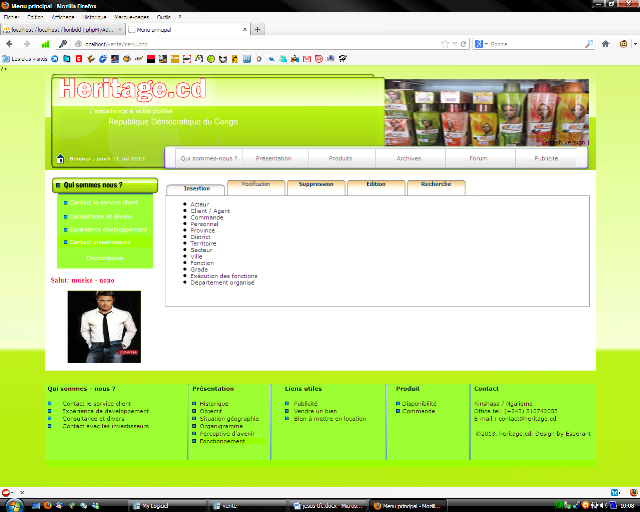Open the Présentation navigation item
The height and width of the screenshot is (512, 640).
click(x=273, y=158)
